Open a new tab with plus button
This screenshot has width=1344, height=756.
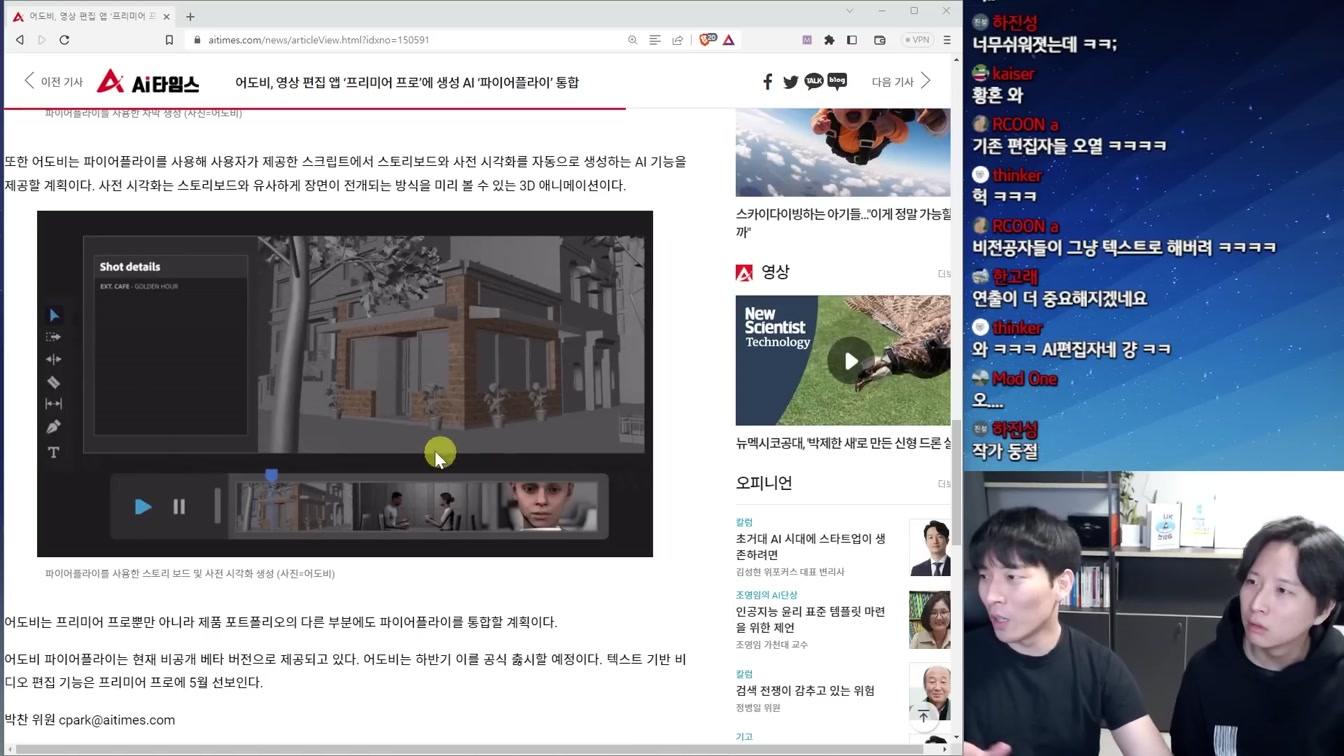pos(190,16)
